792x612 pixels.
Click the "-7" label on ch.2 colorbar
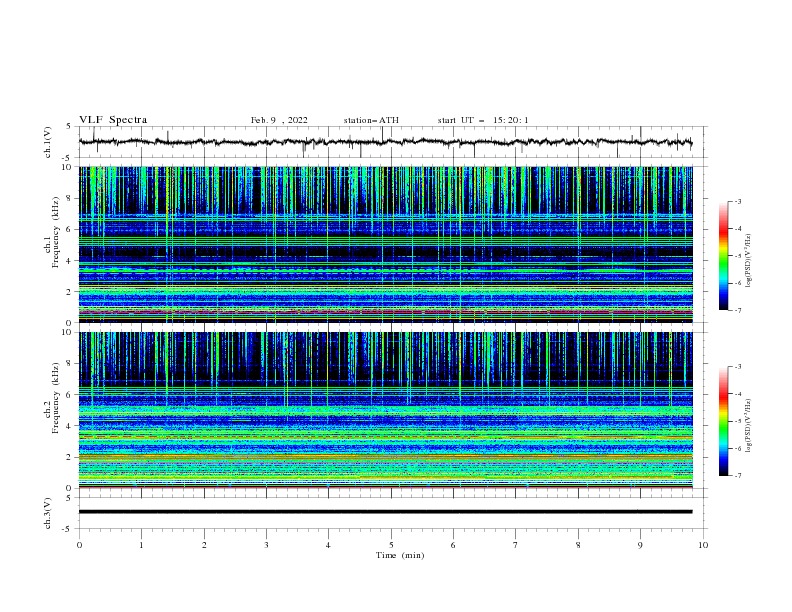(x=738, y=476)
